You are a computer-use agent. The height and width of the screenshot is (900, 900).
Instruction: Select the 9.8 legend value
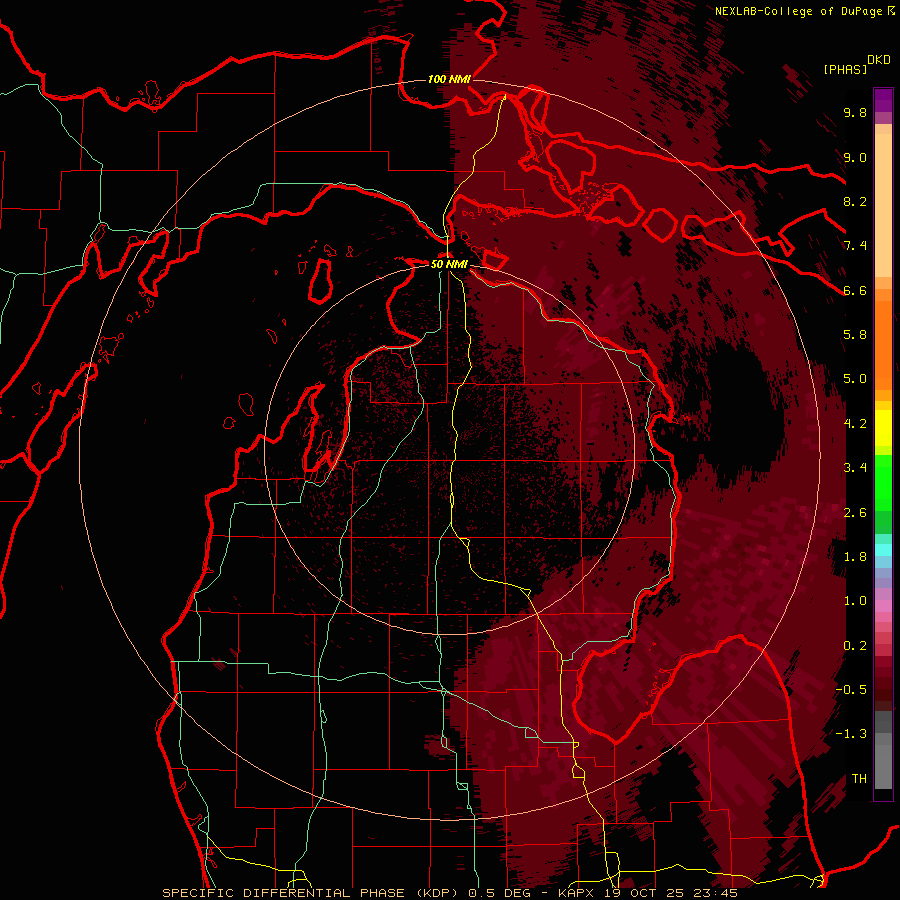click(855, 112)
